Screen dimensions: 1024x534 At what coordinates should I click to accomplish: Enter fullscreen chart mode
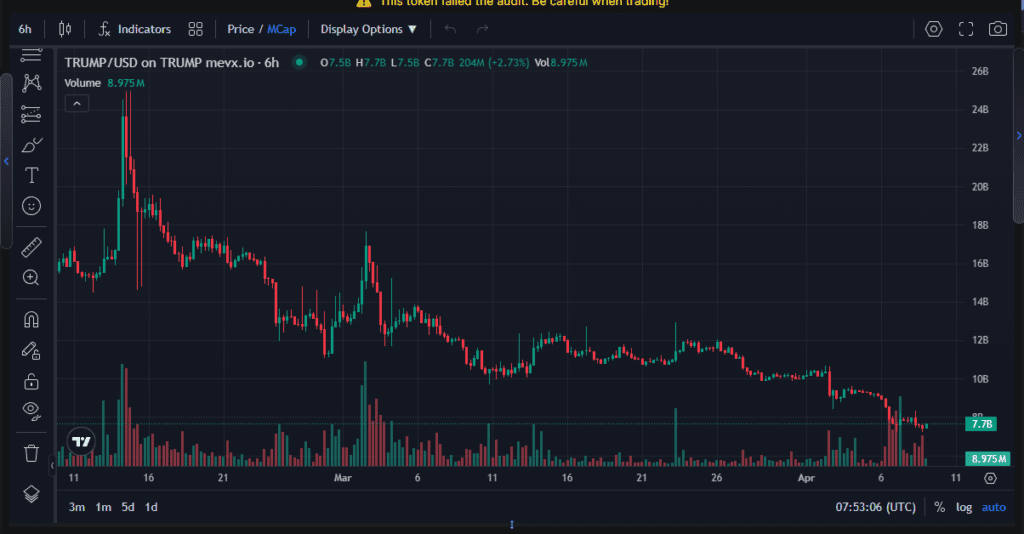[966, 29]
